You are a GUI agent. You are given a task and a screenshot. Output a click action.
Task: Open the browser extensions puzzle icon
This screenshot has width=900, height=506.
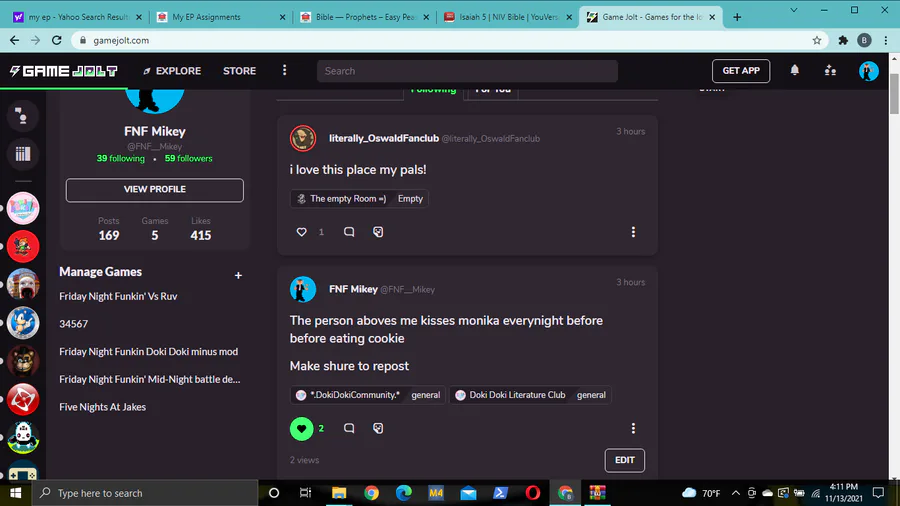click(x=843, y=40)
